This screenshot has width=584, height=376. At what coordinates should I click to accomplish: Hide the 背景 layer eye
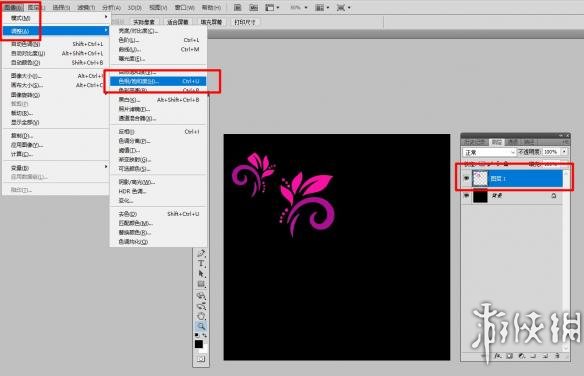click(466, 196)
